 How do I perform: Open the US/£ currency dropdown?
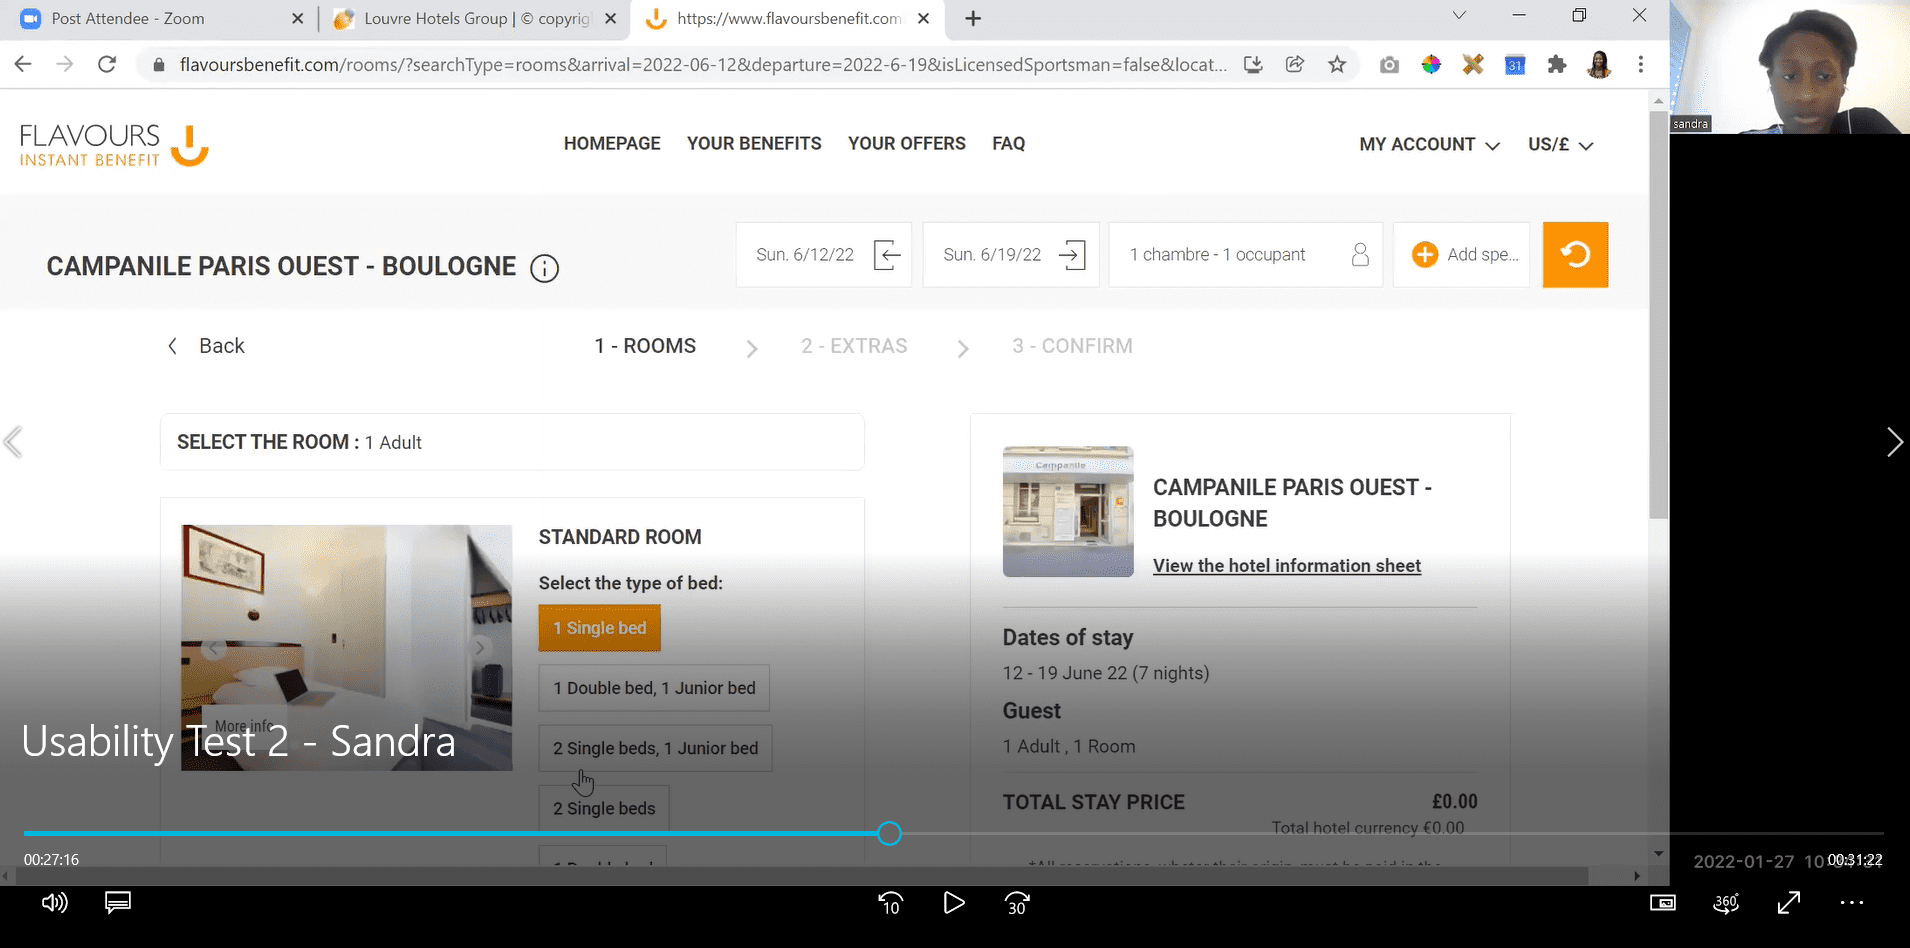(x=1560, y=145)
